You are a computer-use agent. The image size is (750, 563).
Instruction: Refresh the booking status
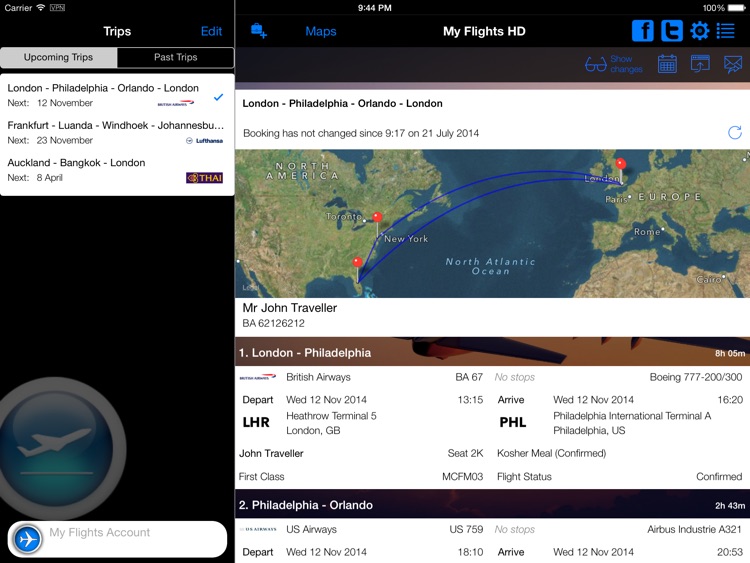[x=735, y=132]
